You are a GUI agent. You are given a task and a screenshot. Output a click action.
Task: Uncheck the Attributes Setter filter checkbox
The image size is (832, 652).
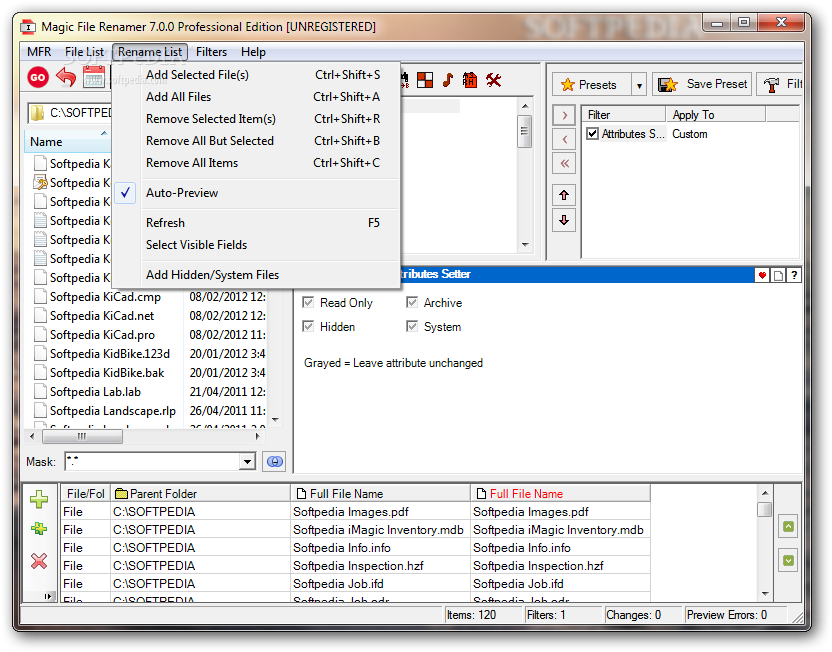pyautogui.click(x=593, y=134)
